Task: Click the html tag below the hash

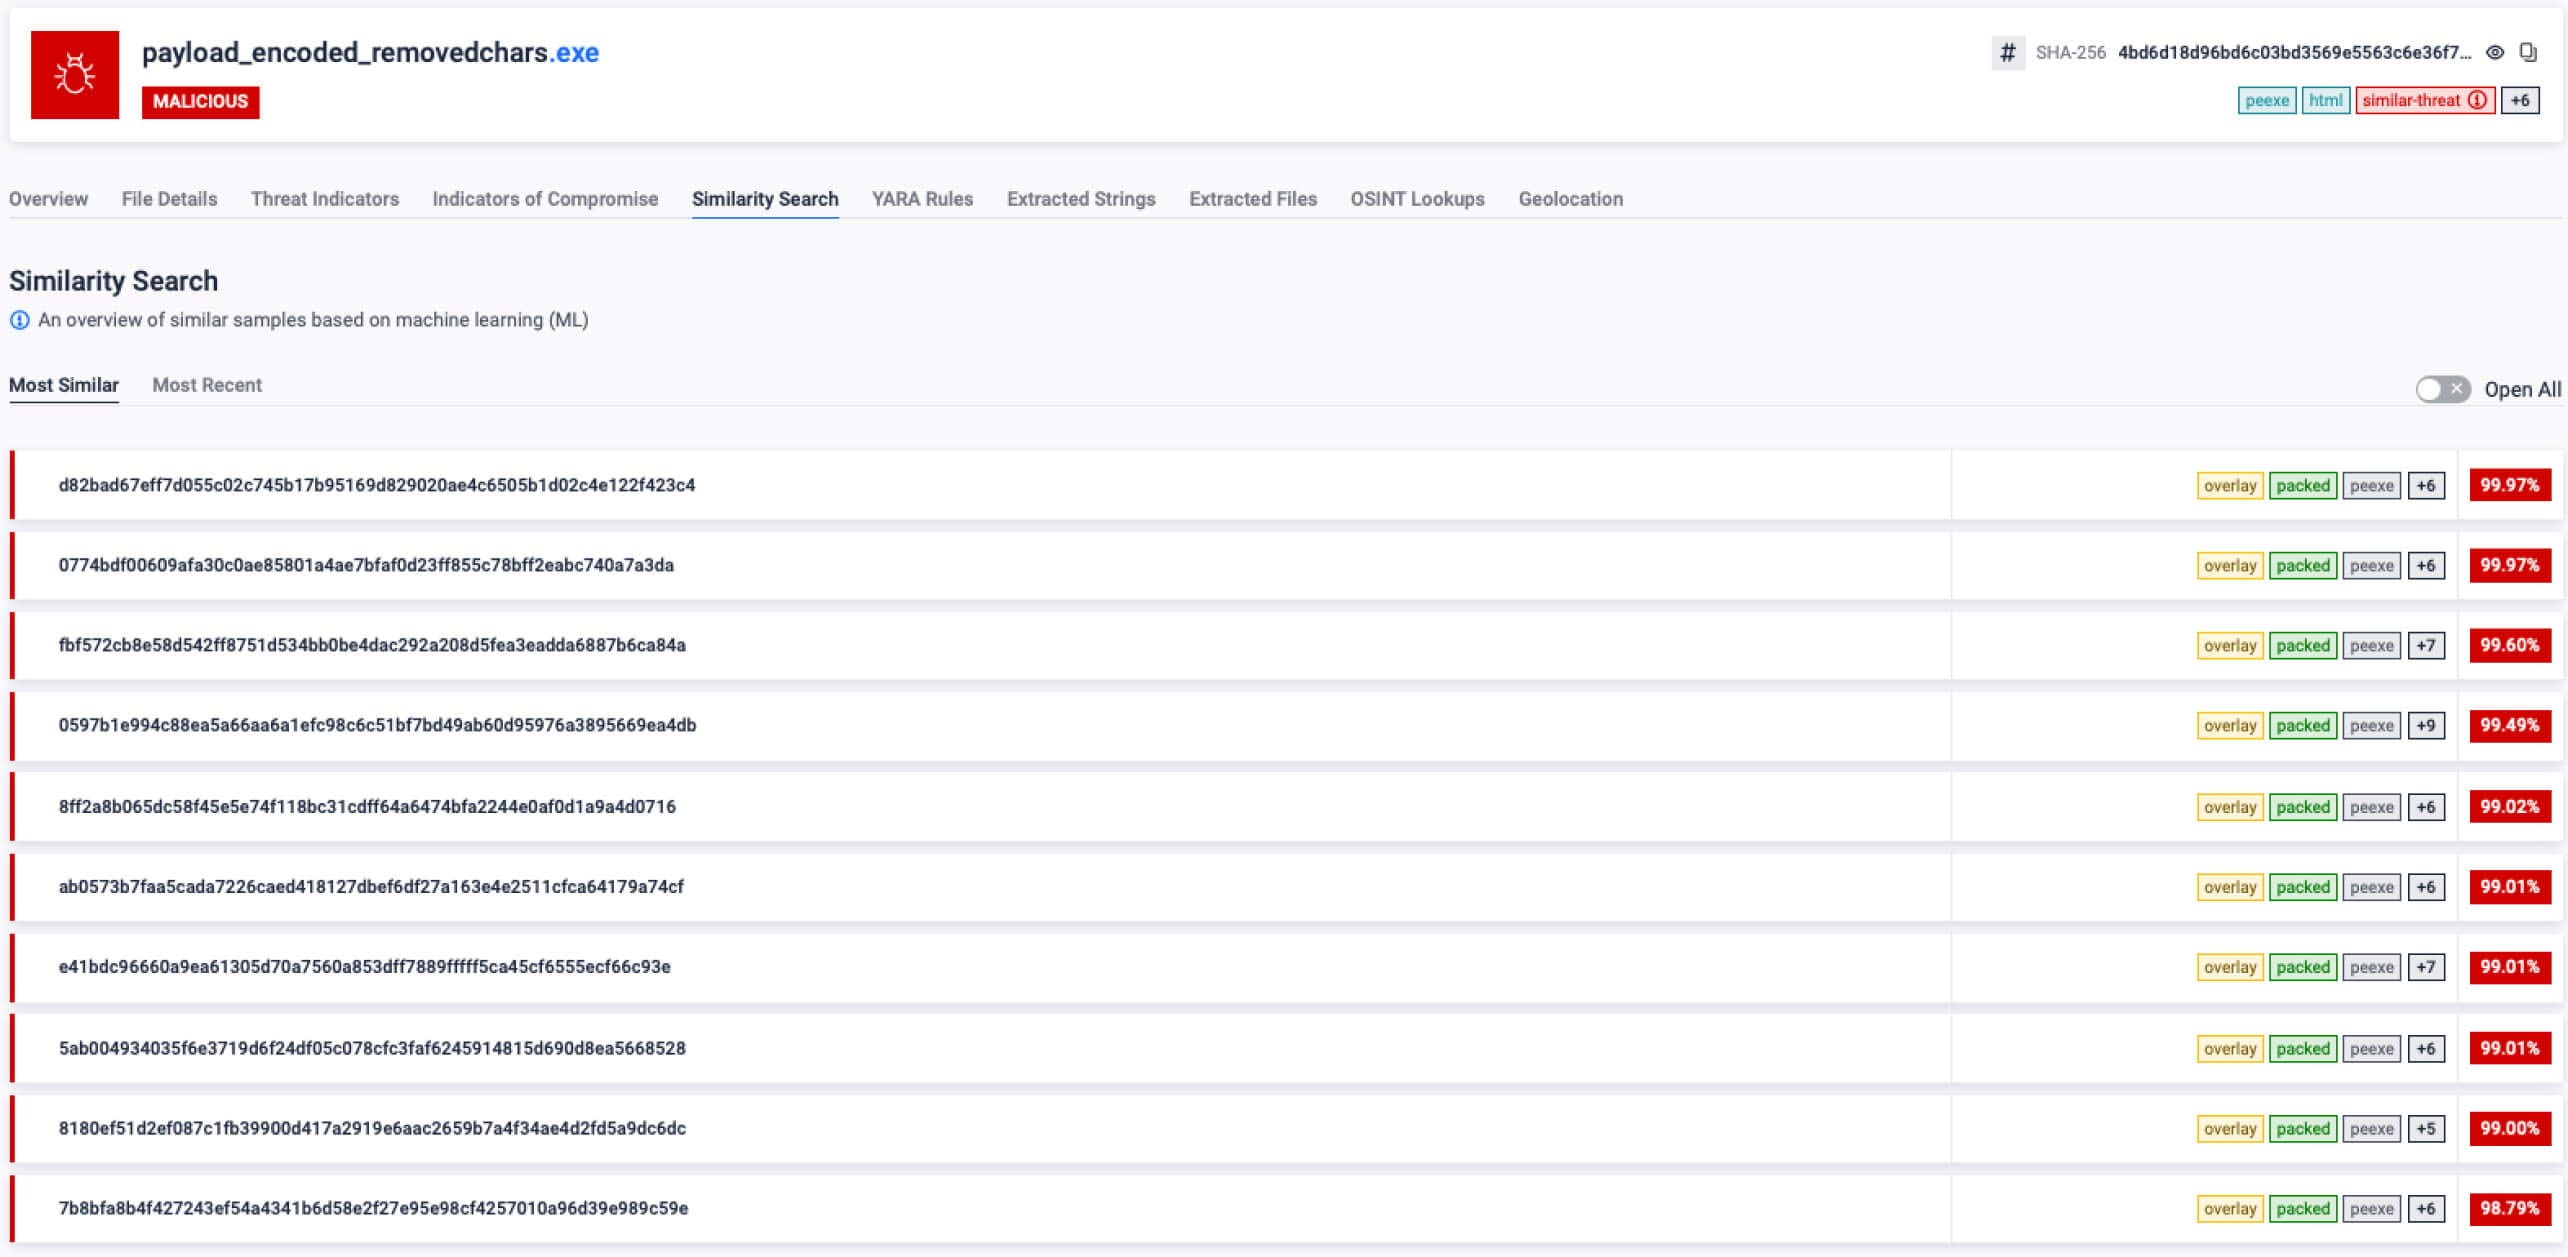Action: tap(2326, 100)
